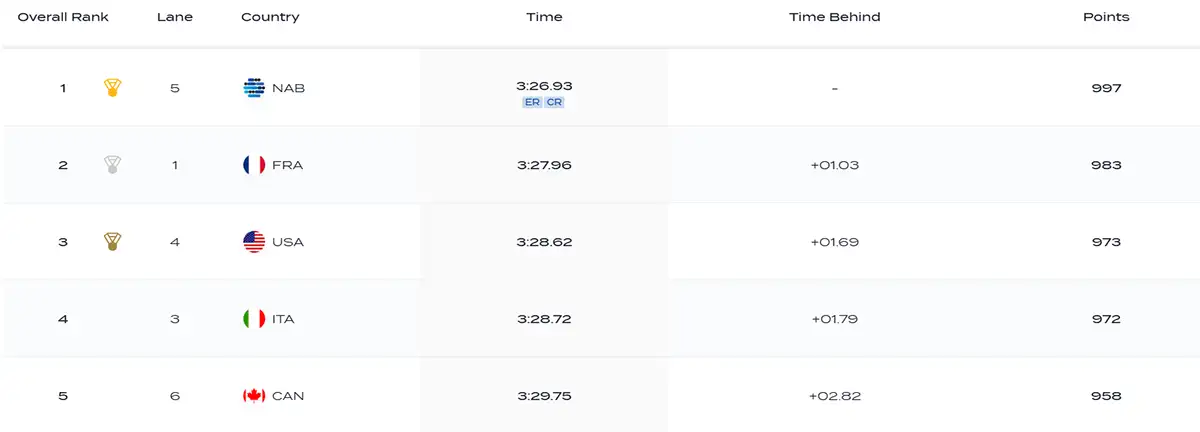Click the bronze medal icon for rank 3

pyautogui.click(x=113, y=242)
